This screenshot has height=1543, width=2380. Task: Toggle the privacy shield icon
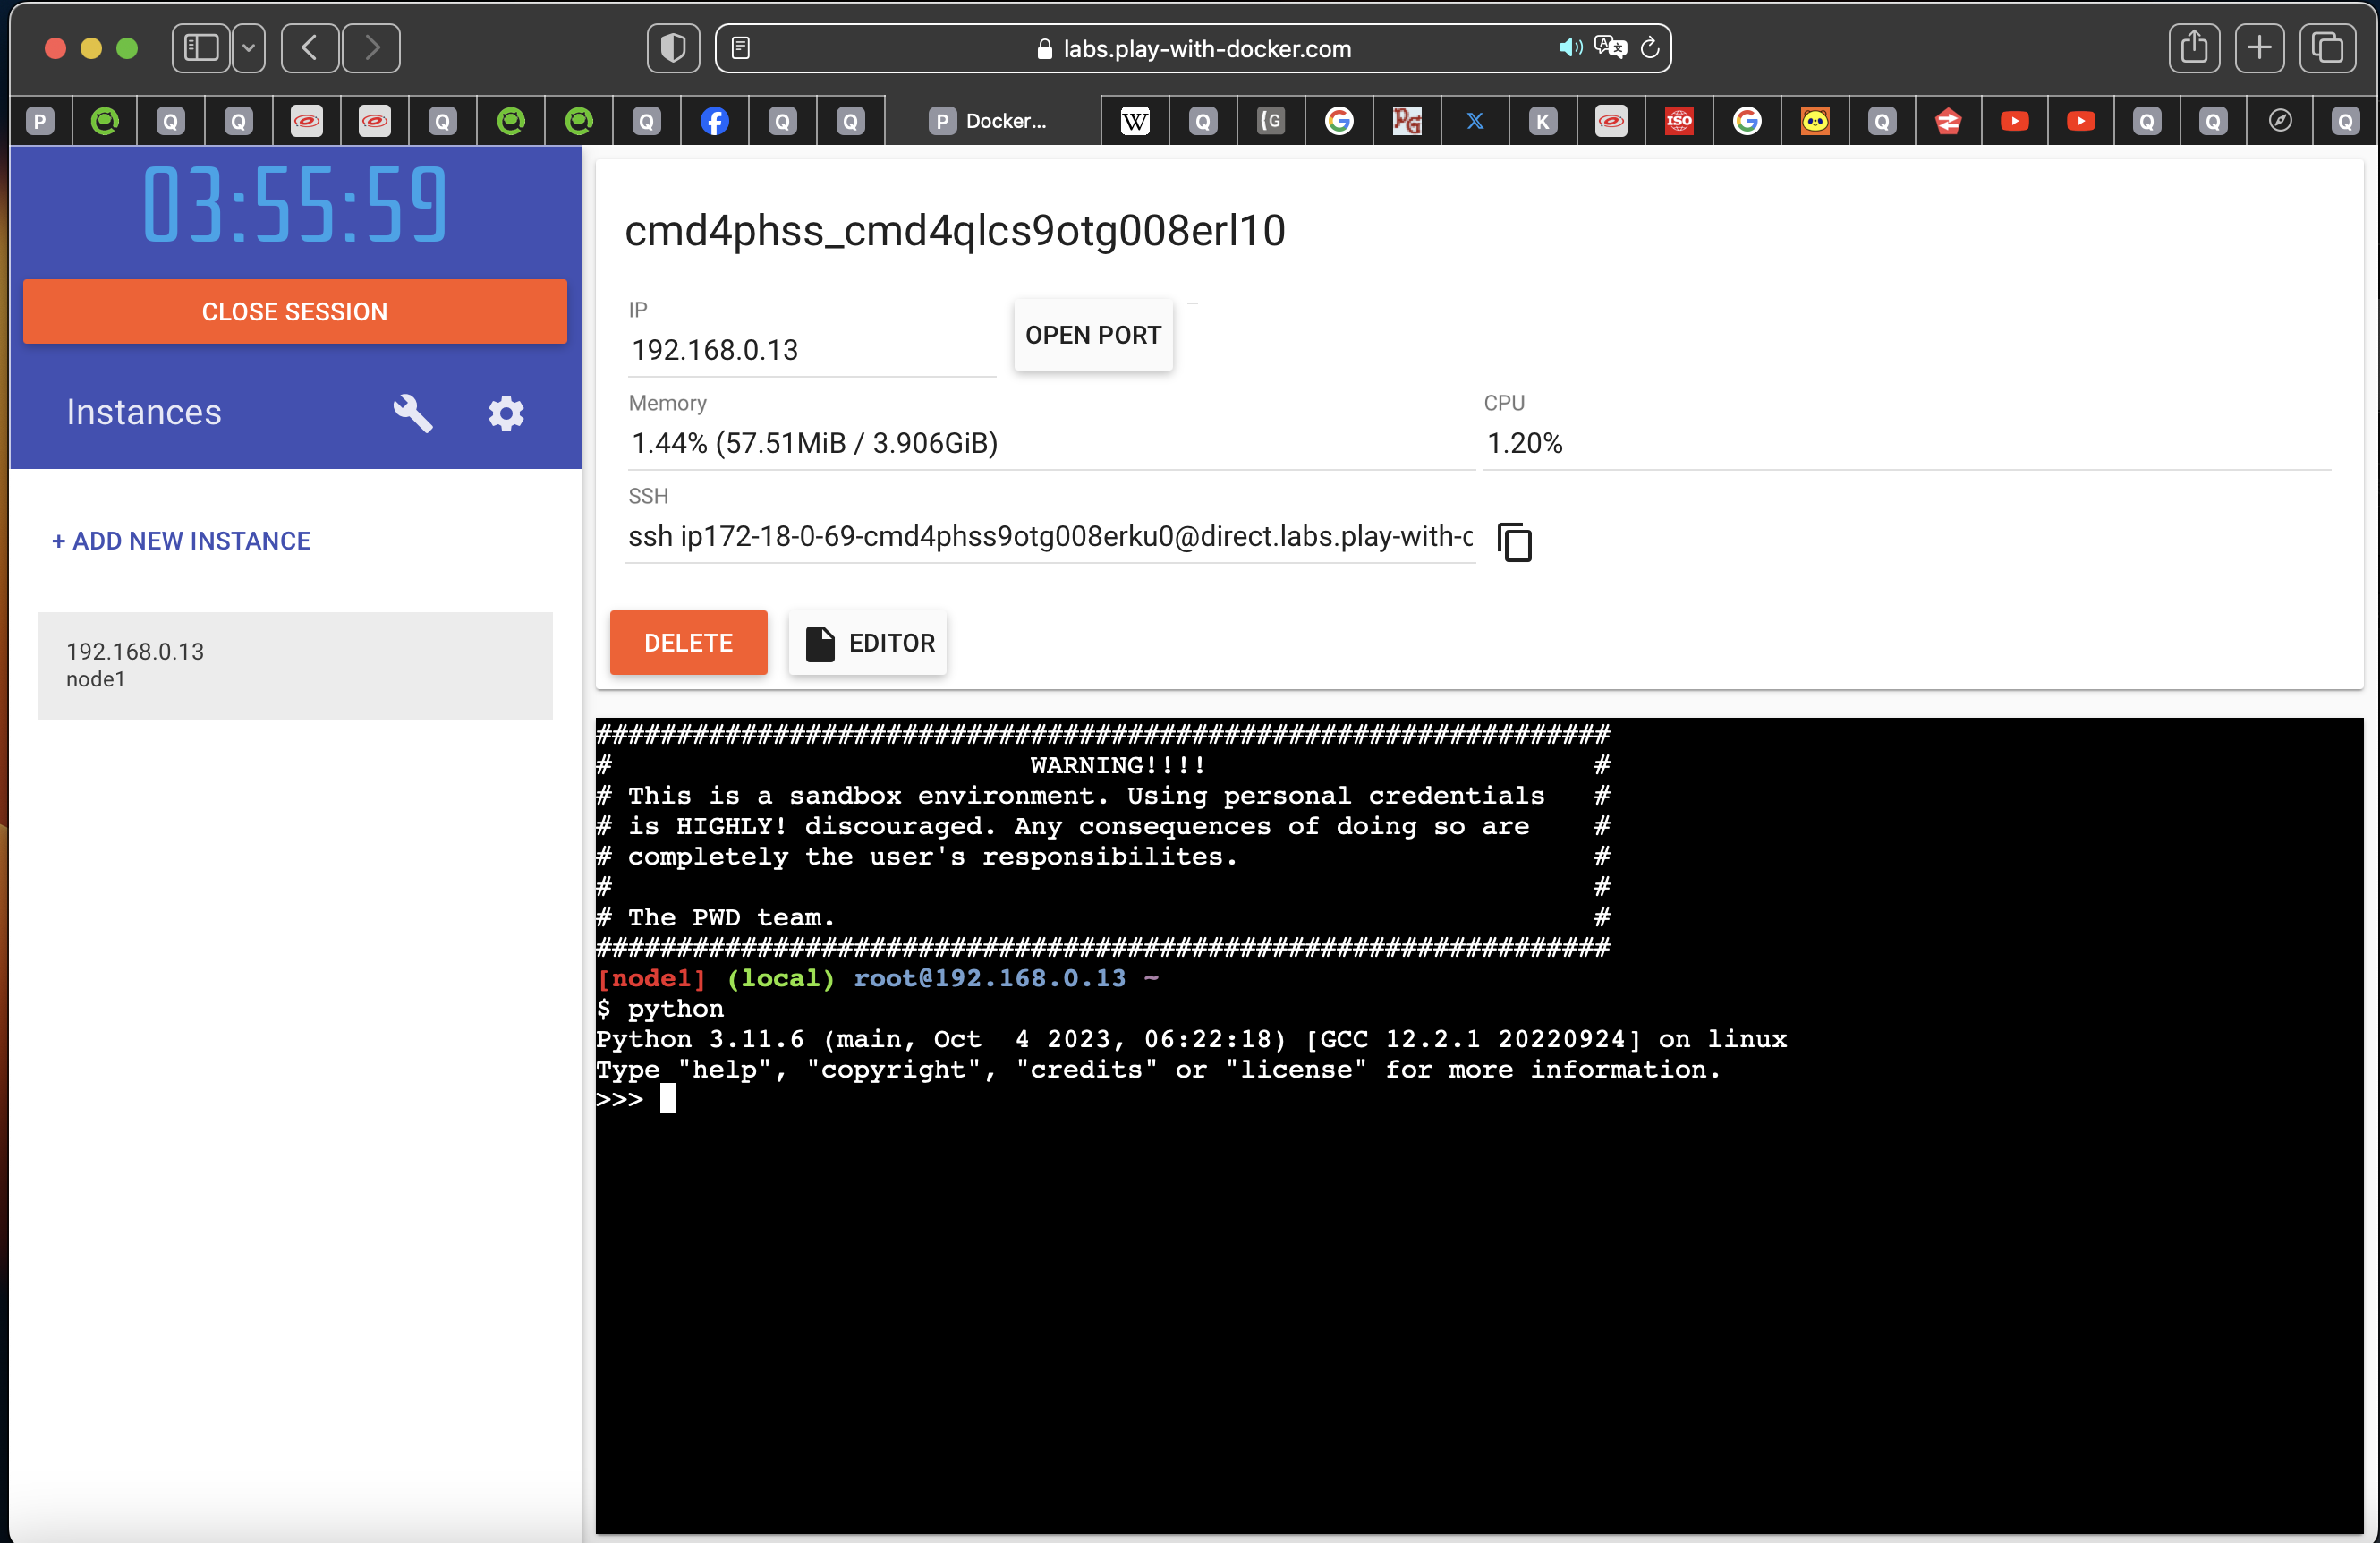(672, 47)
